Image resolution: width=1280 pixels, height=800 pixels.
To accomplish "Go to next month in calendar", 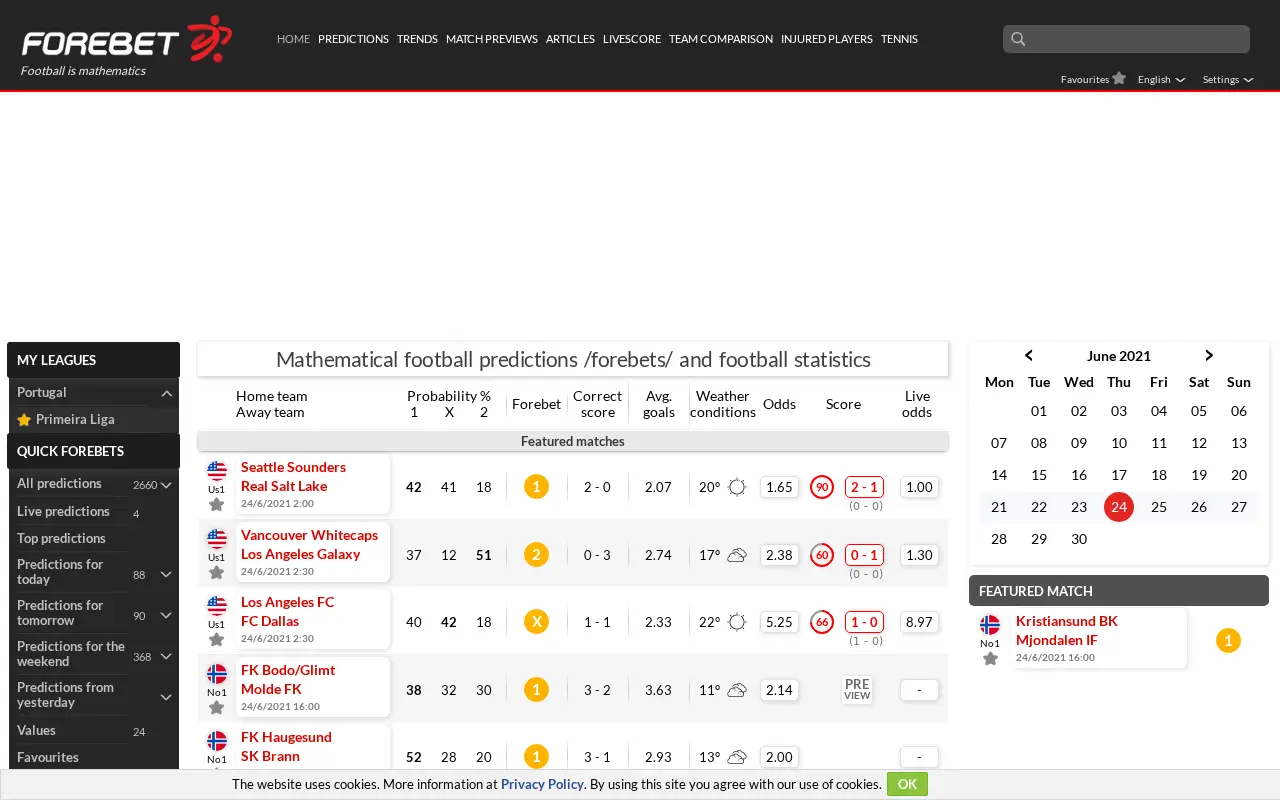I will [1209, 355].
